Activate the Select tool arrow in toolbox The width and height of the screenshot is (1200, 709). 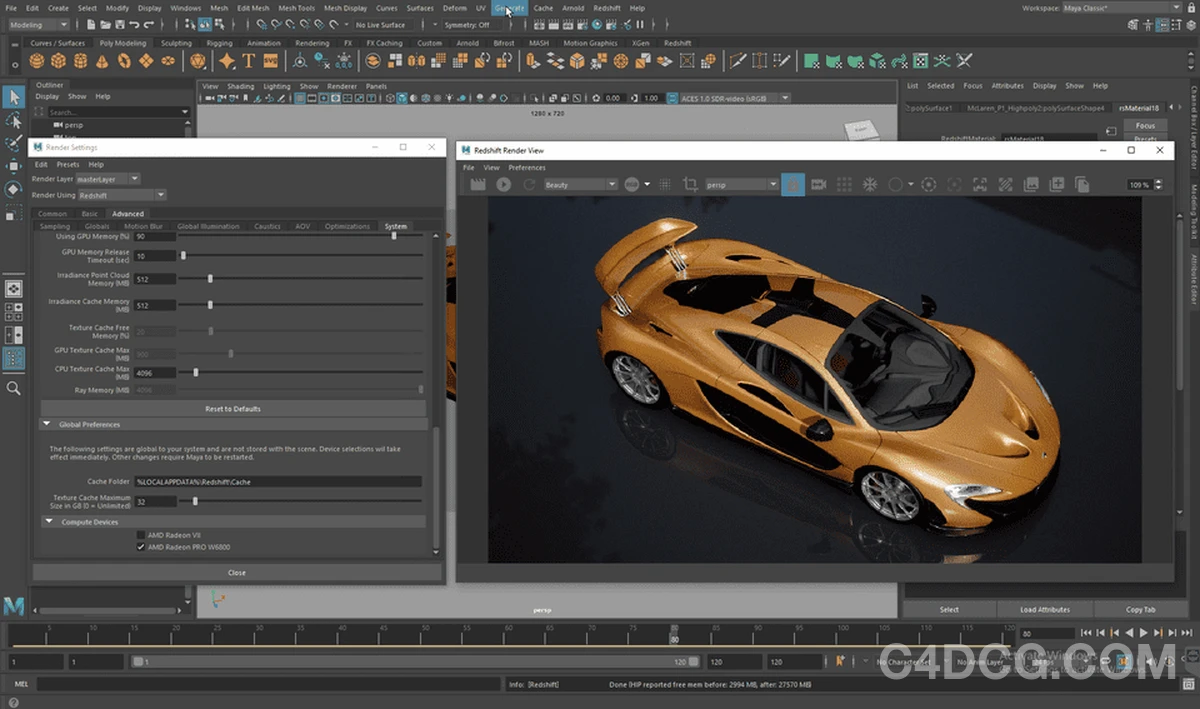14,97
